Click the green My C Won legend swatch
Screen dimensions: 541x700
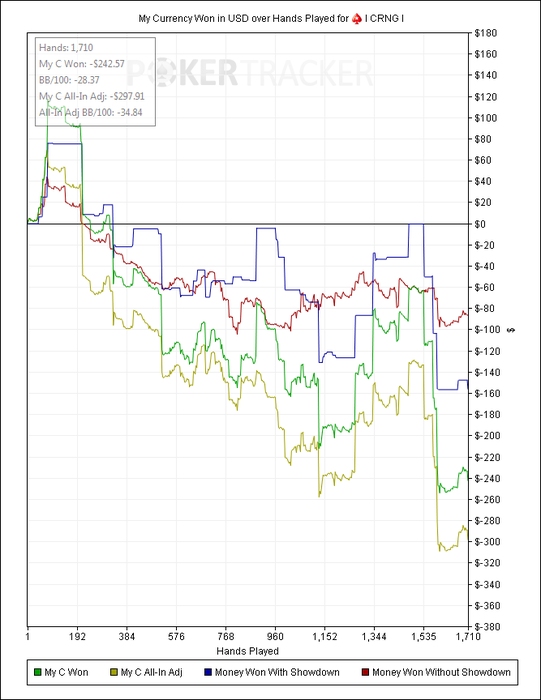(x=37, y=672)
